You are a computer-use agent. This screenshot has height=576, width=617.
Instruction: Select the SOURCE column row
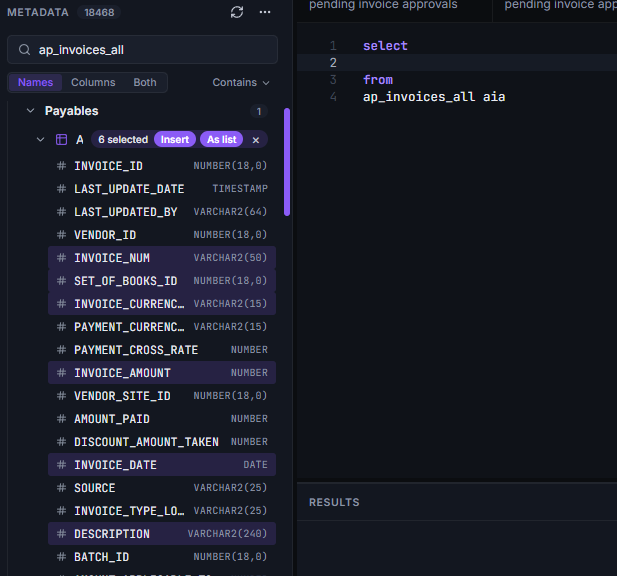pos(162,488)
